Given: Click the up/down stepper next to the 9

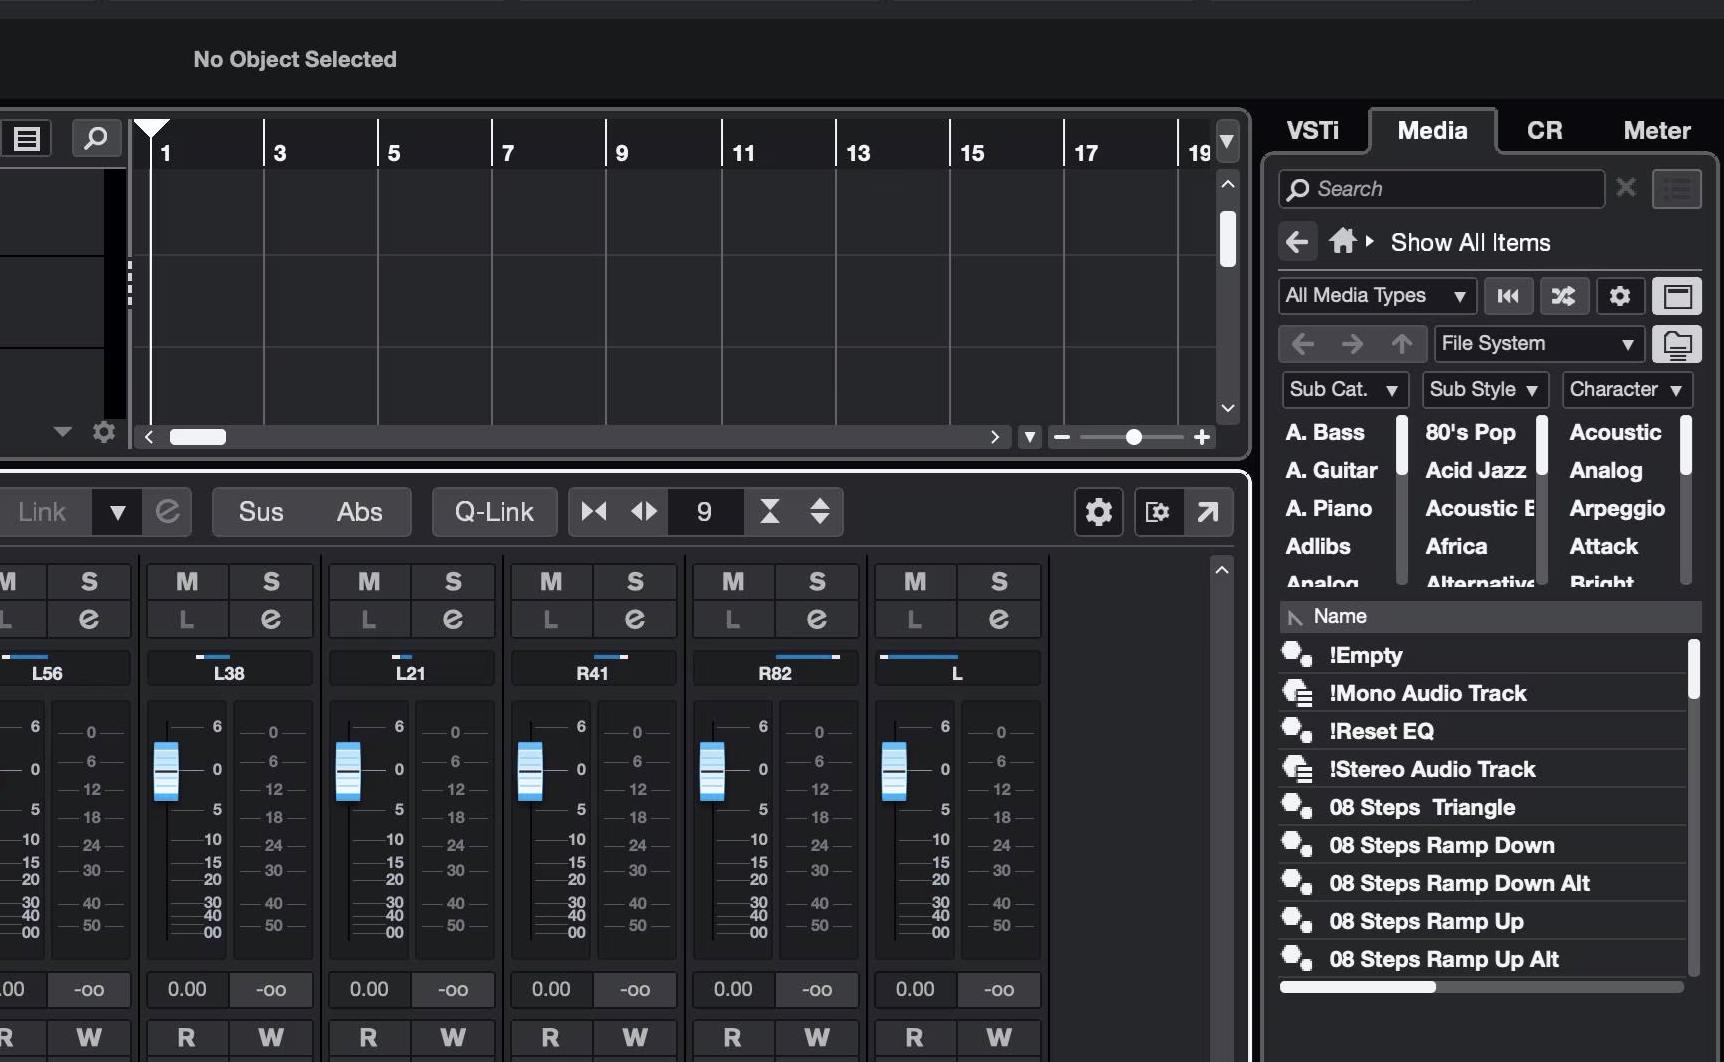Looking at the screenshot, I should [819, 512].
